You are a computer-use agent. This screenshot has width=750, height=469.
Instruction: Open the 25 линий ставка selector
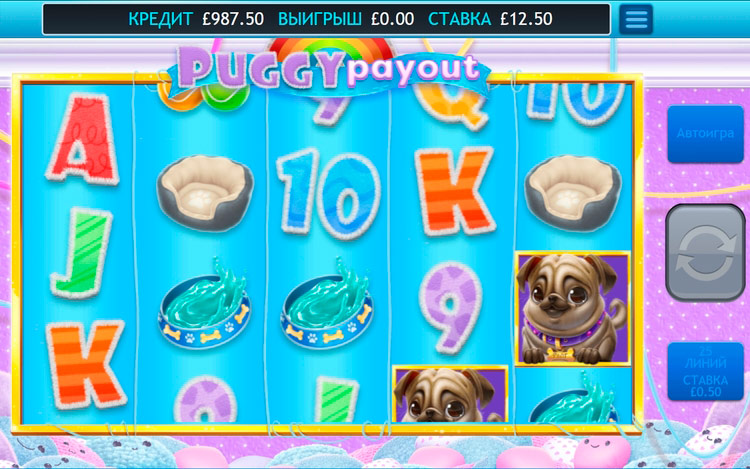click(706, 372)
